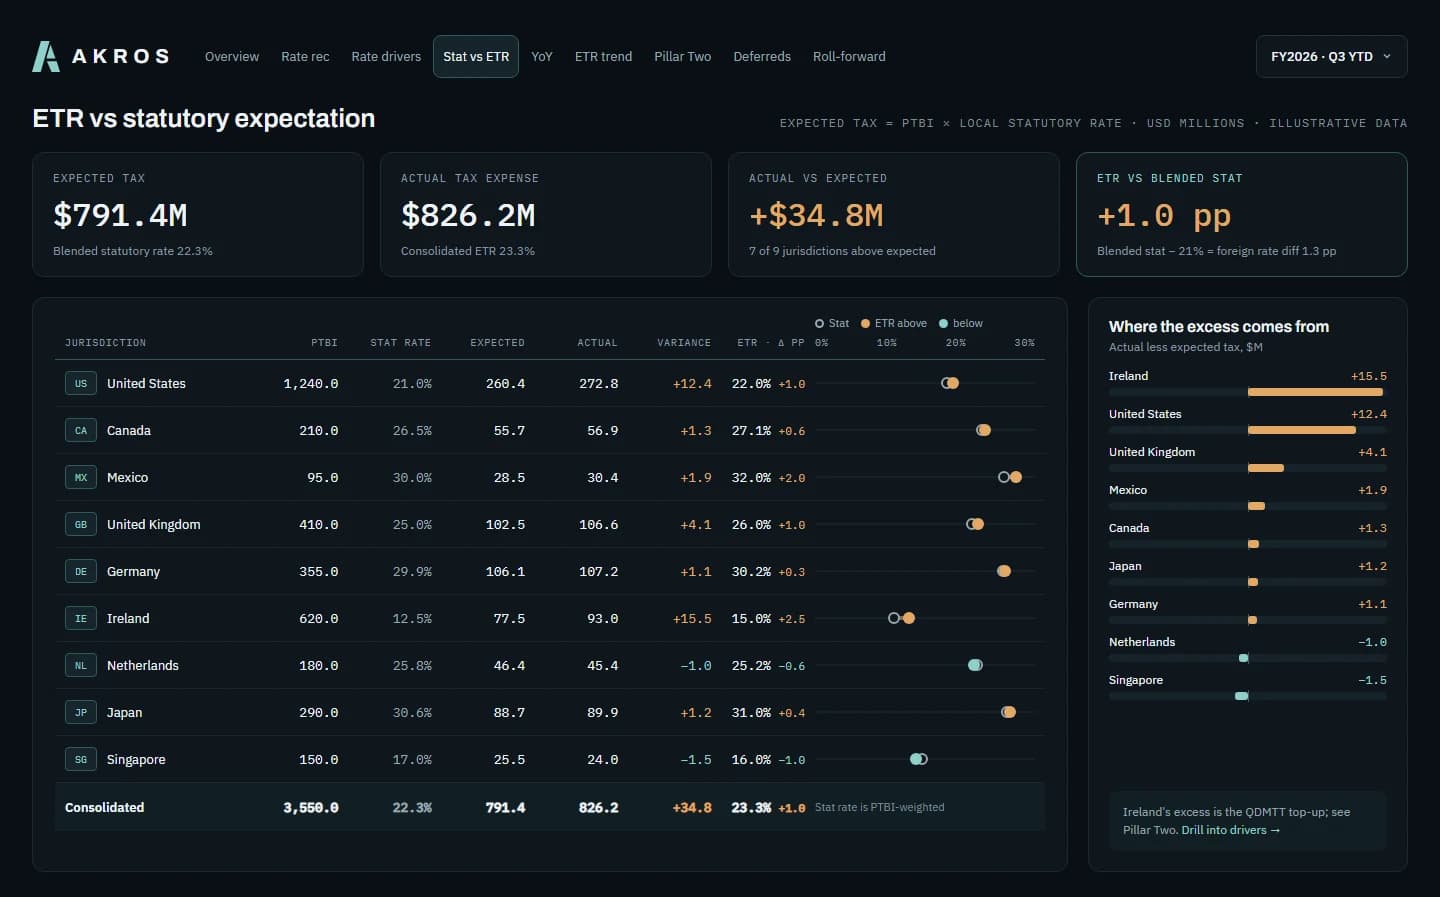This screenshot has height=897, width=1440.
Task: Select the Actual Tax Expense $826.2M card
Action: point(546,214)
